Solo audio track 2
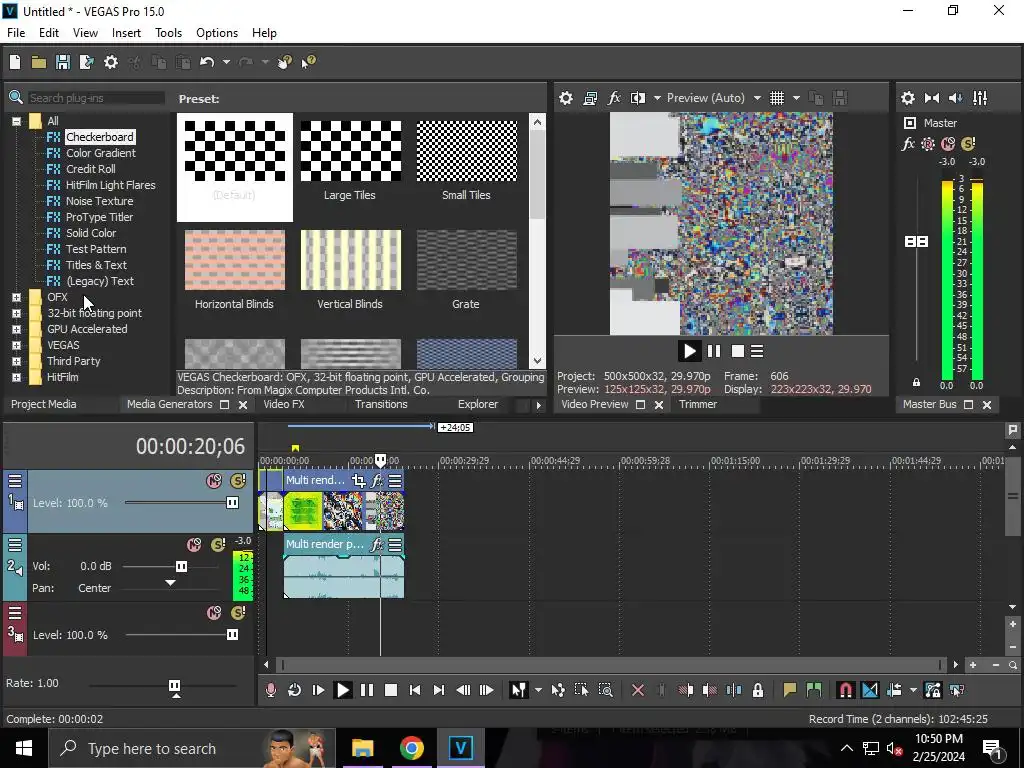 pyautogui.click(x=218, y=545)
